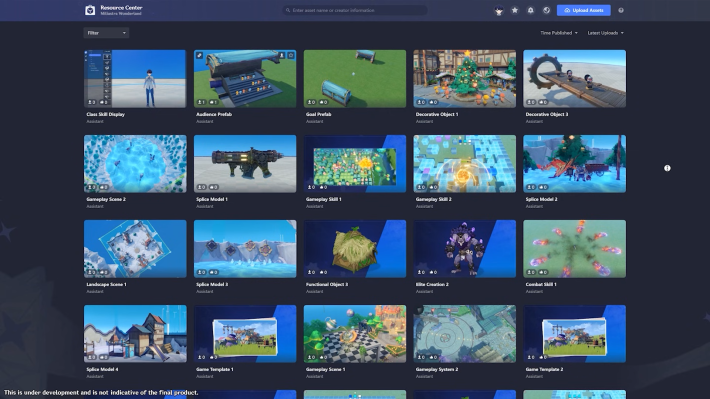Open the user avatar profile menu
Image resolution: width=710 pixels, height=399 pixels.
point(499,10)
